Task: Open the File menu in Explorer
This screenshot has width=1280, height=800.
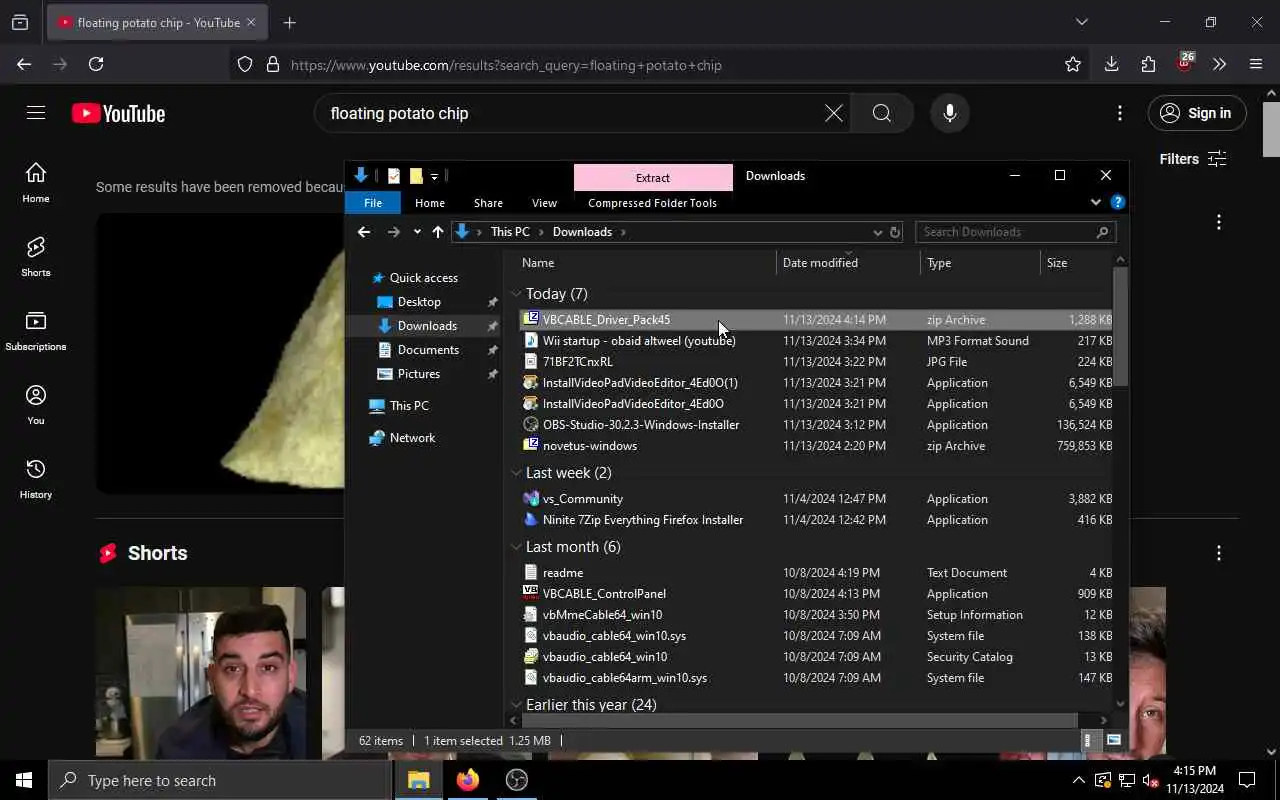Action: coord(372,202)
